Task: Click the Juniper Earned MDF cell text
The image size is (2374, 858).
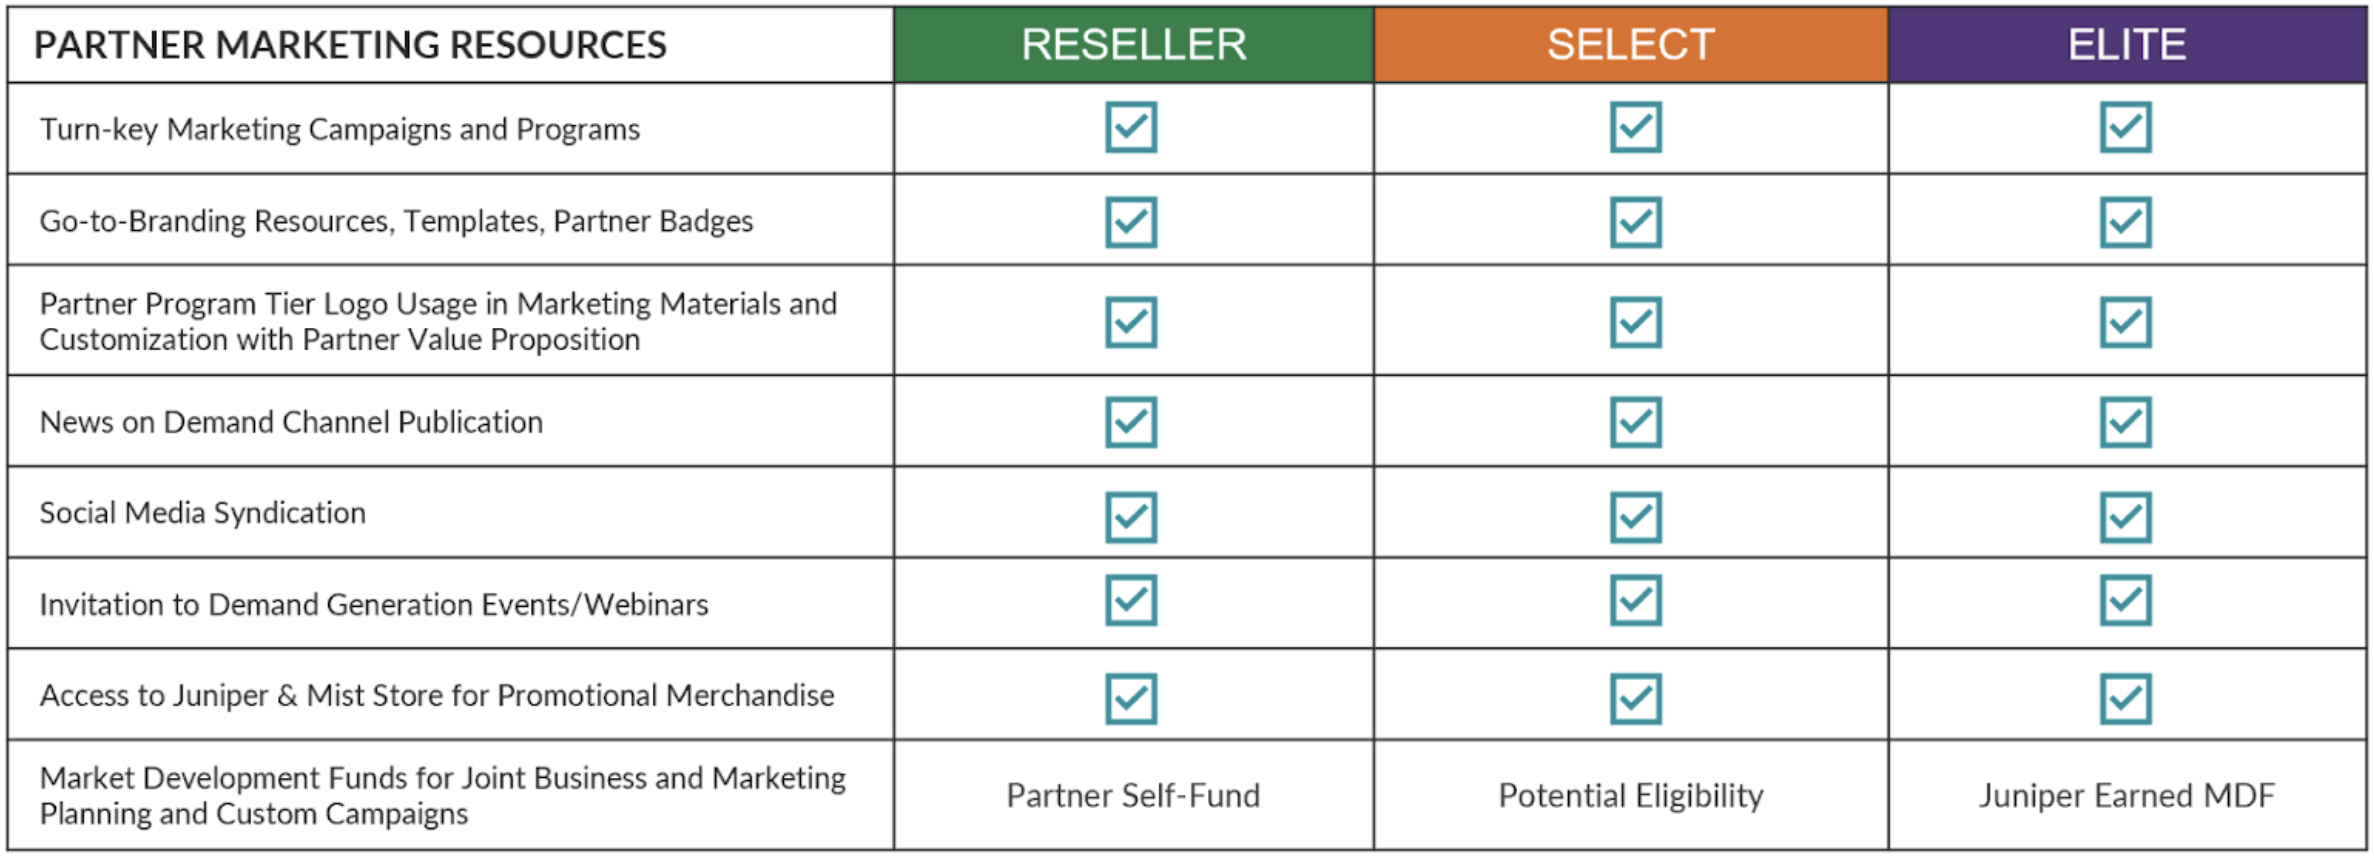Action: (2126, 796)
